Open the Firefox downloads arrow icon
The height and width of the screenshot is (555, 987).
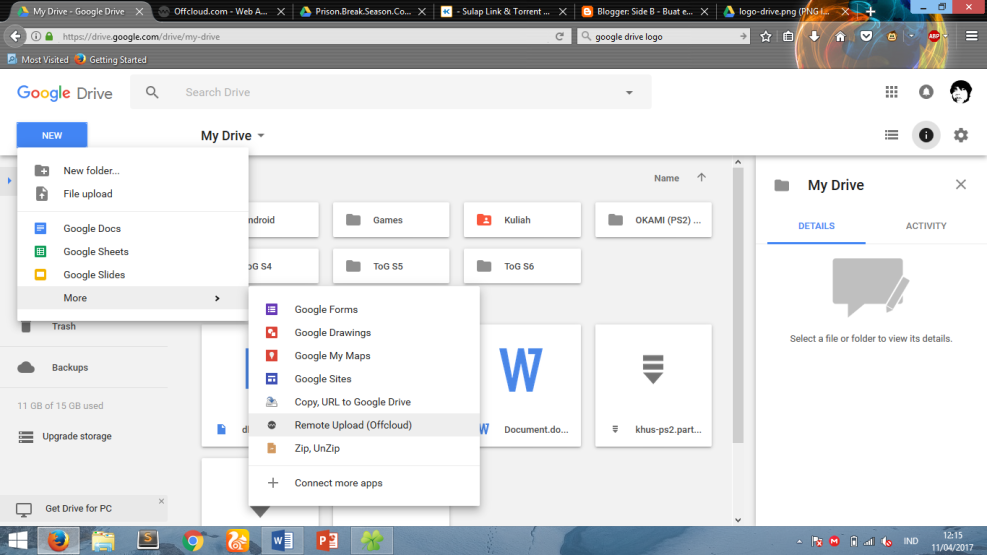click(x=814, y=36)
